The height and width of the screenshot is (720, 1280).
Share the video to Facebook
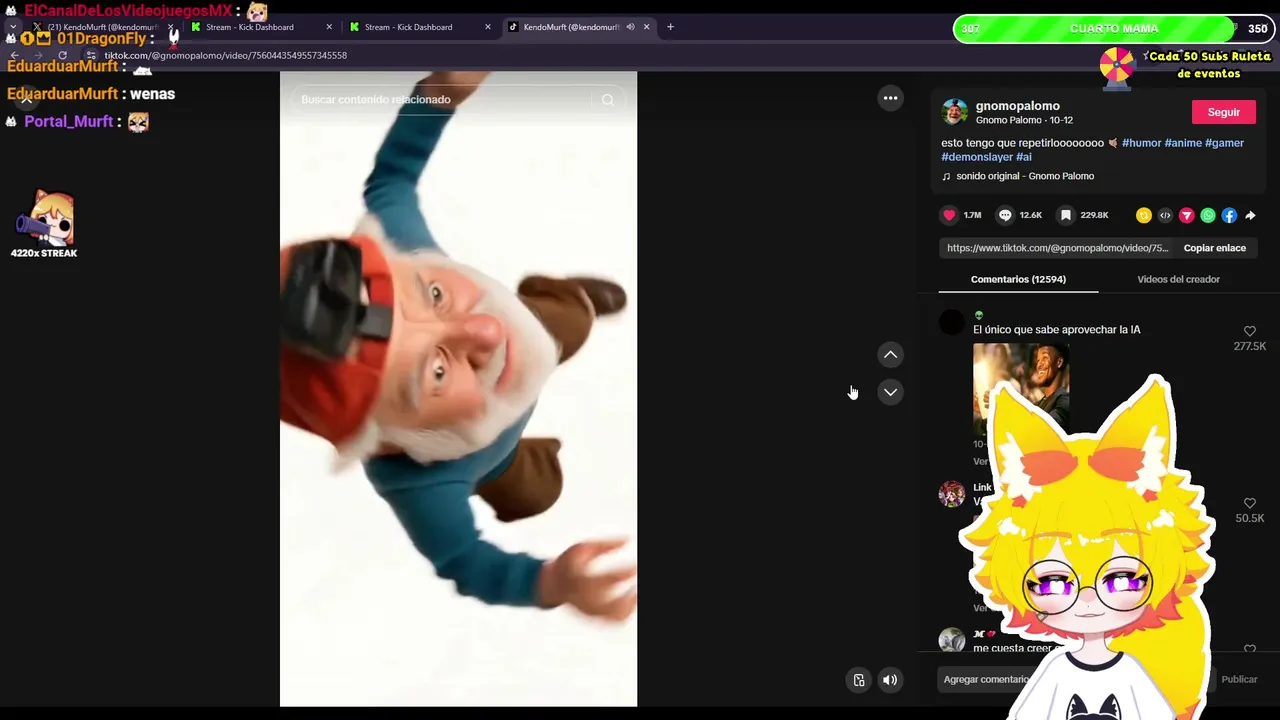pyautogui.click(x=1229, y=215)
